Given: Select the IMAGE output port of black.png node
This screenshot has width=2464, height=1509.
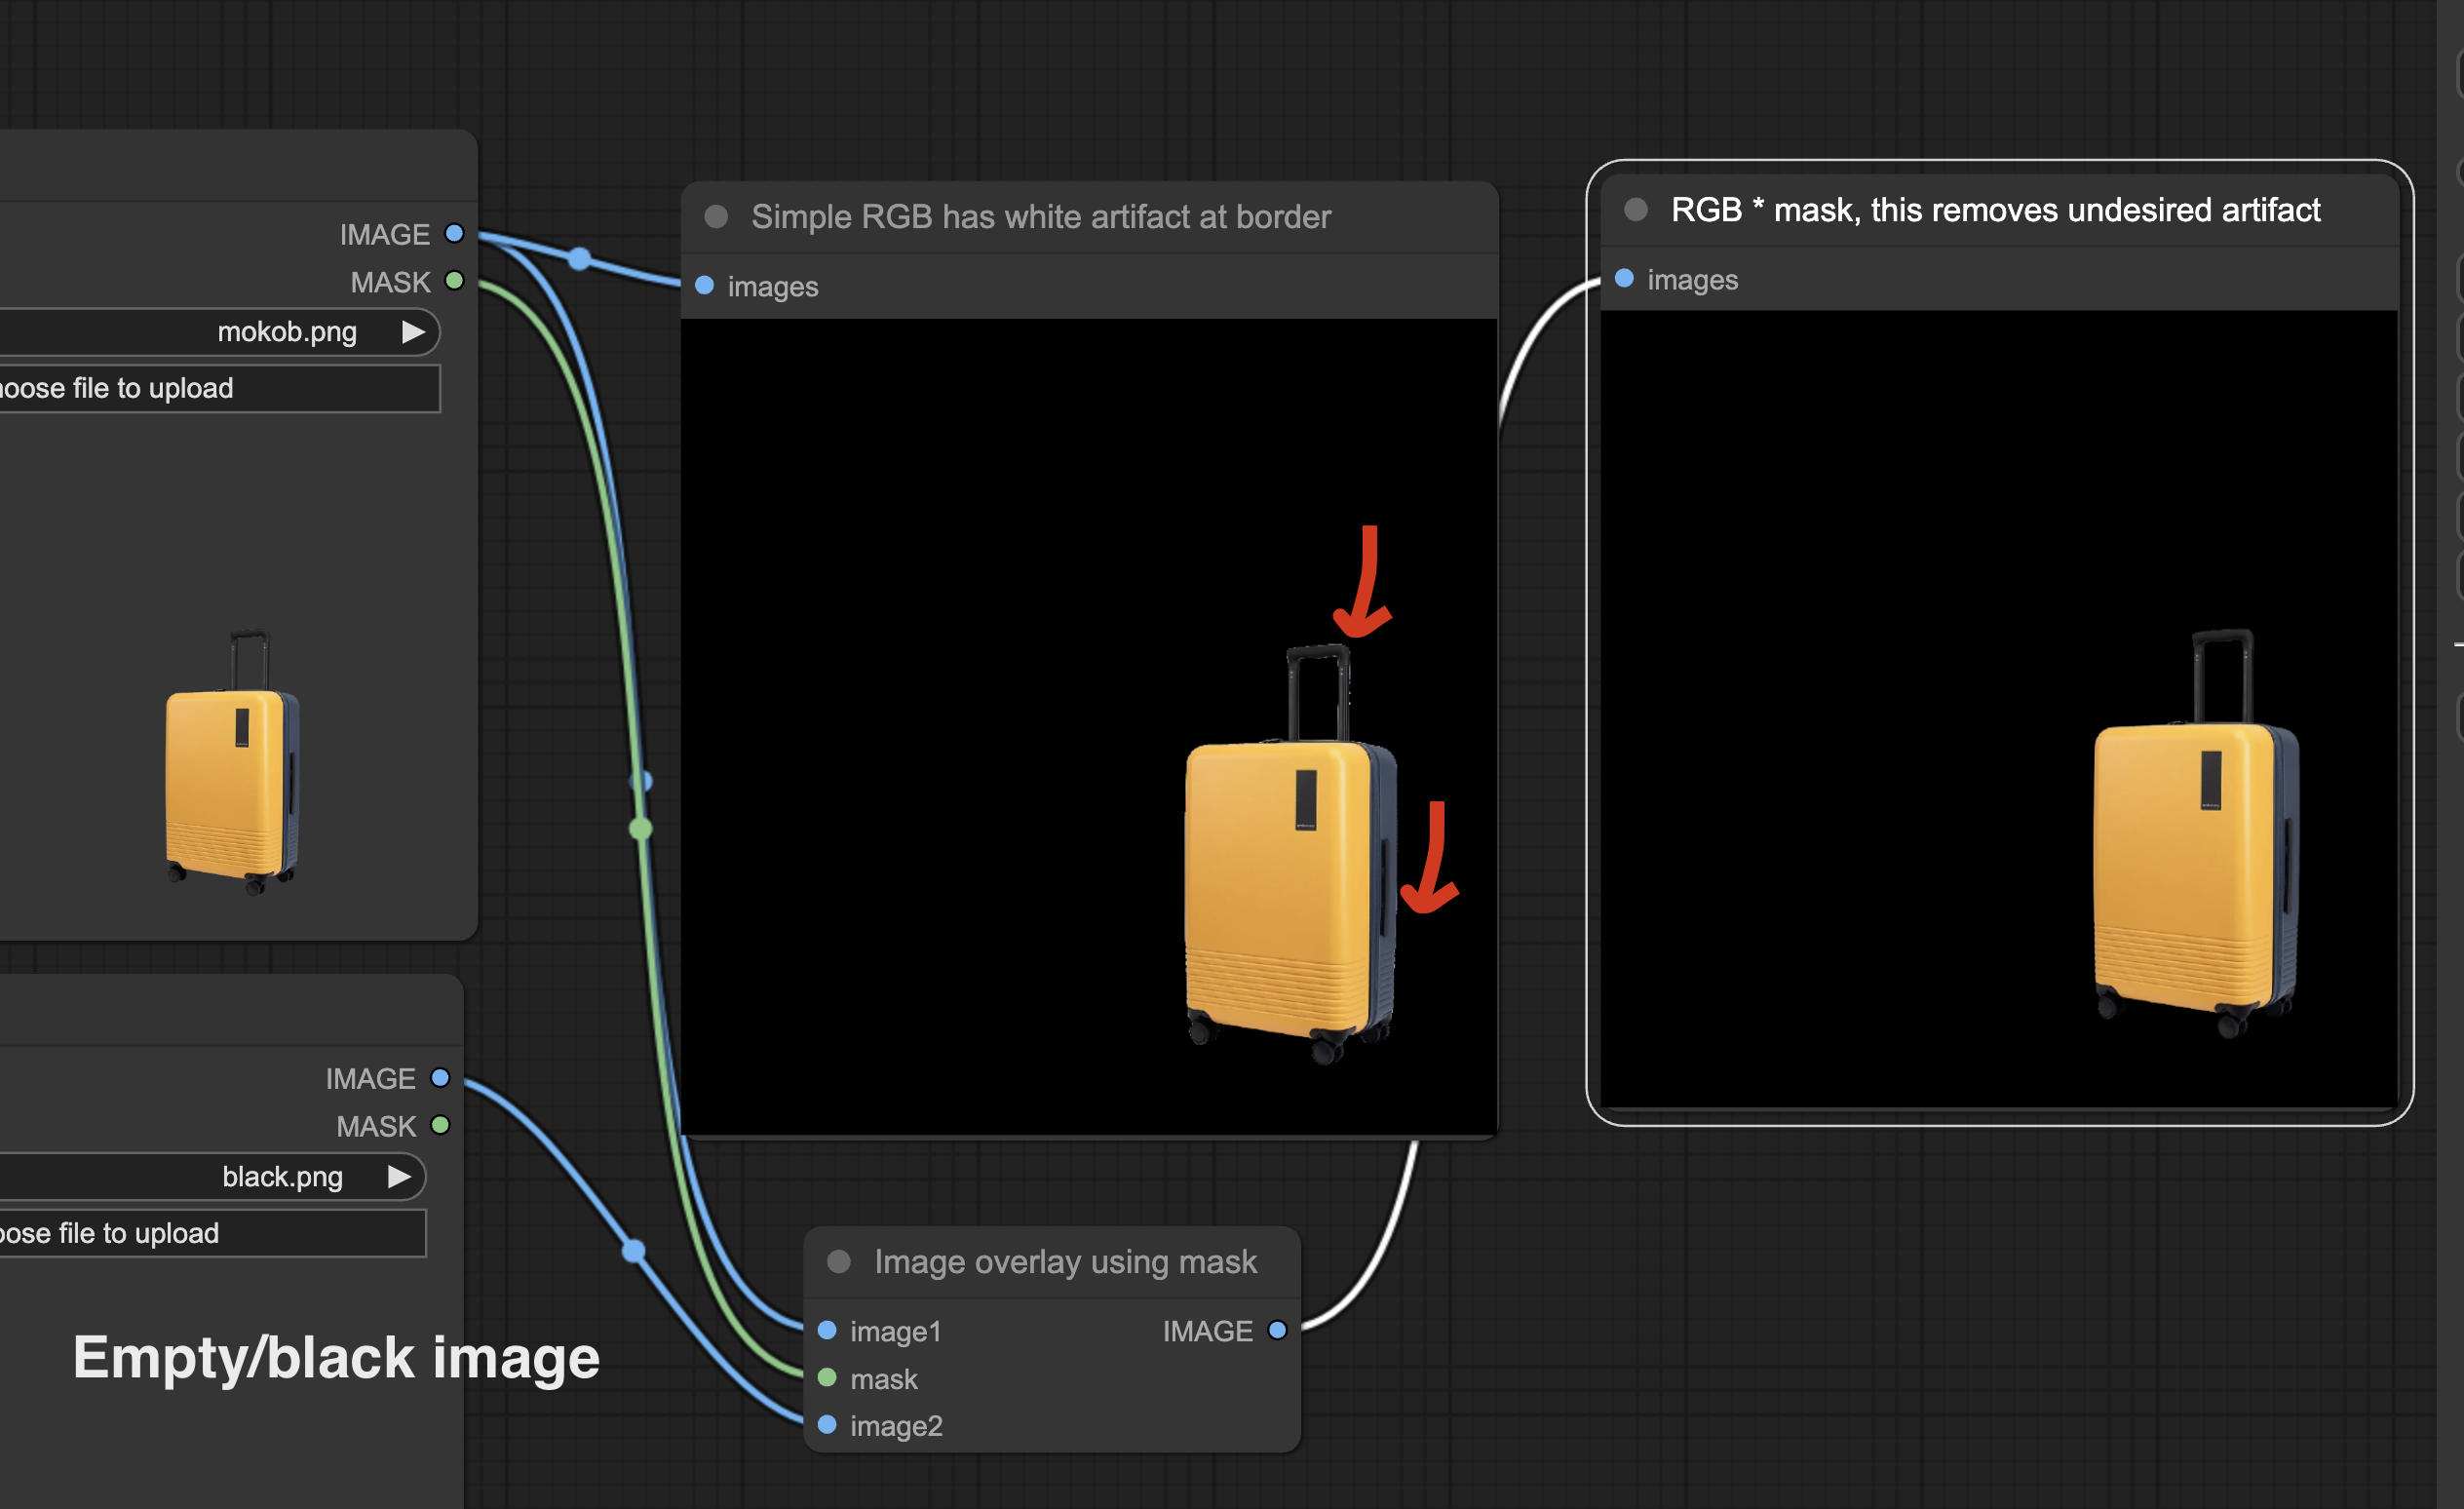Looking at the screenshot, I should tap(440, 1078).
